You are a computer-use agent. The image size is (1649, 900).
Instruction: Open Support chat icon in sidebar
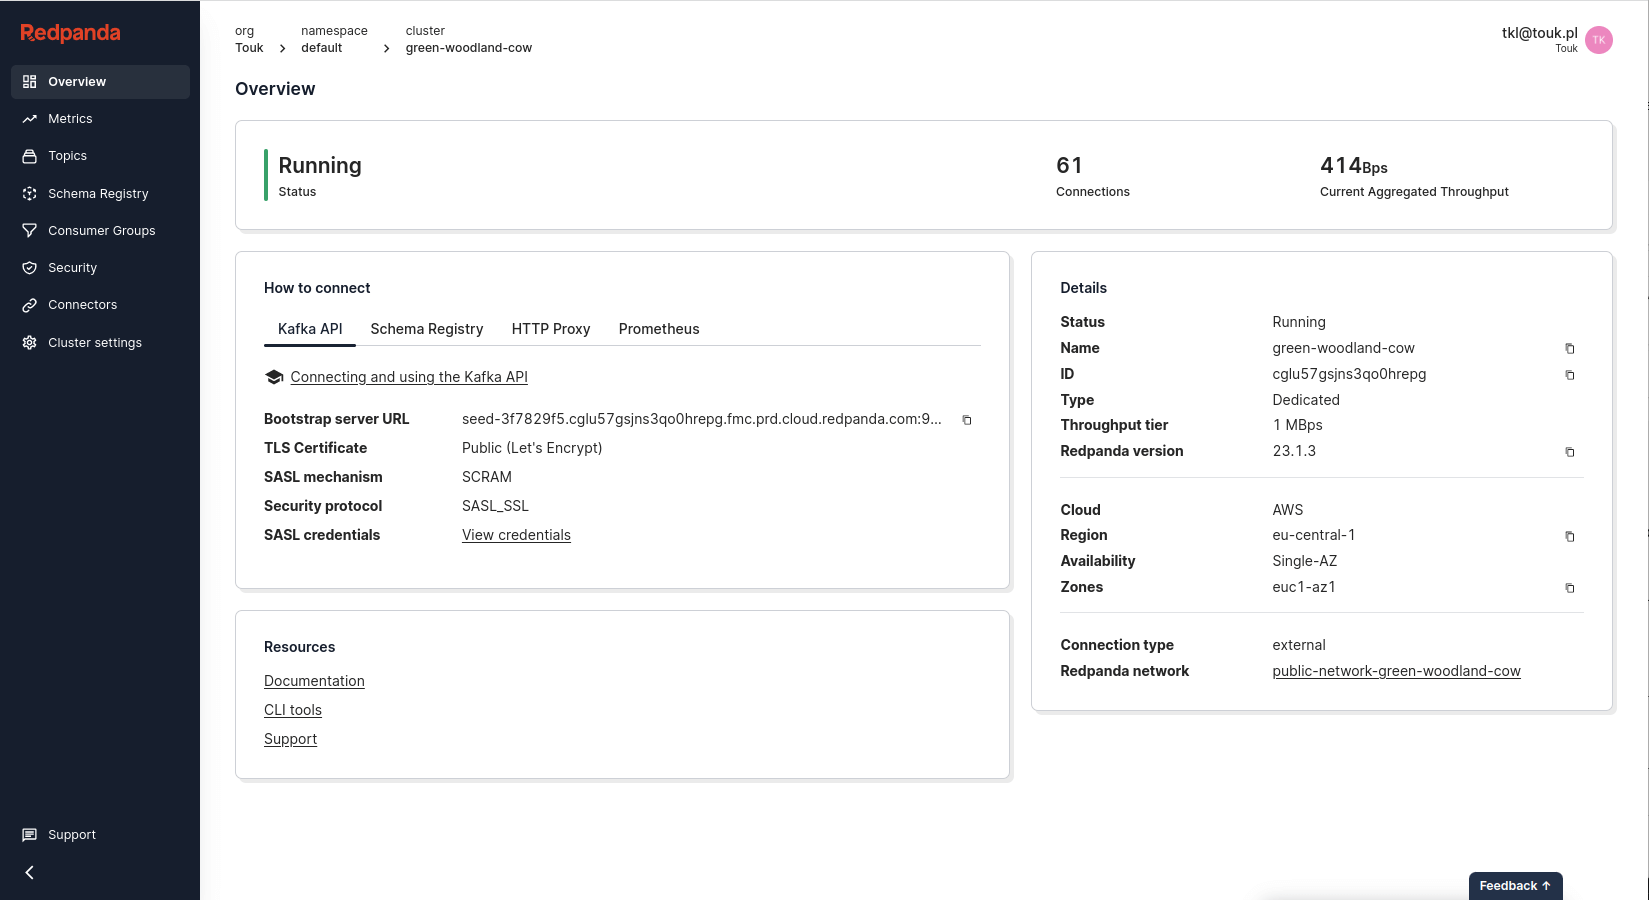pos(30,835)
